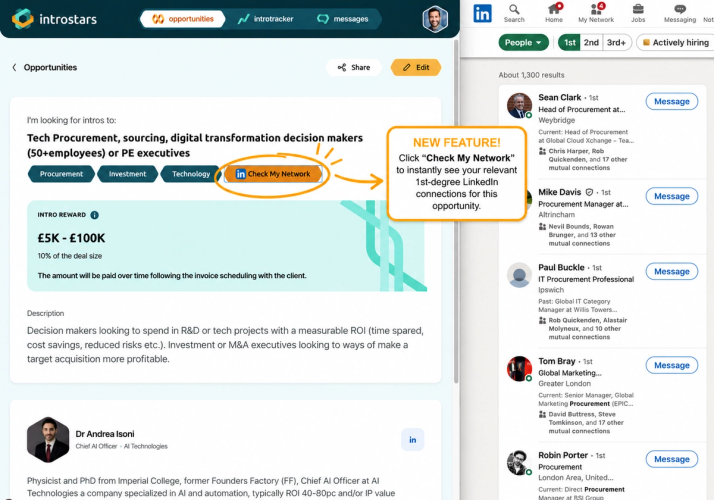Click Robin Porter's profile photo
The height and width of the screenshot is (500, 714).
(520, 463)
